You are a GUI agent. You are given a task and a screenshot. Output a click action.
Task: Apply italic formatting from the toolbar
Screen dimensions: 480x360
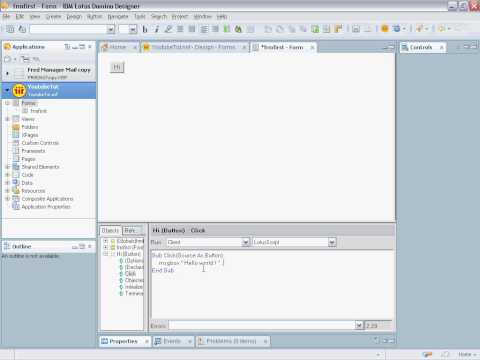click(x=156, y=29)
